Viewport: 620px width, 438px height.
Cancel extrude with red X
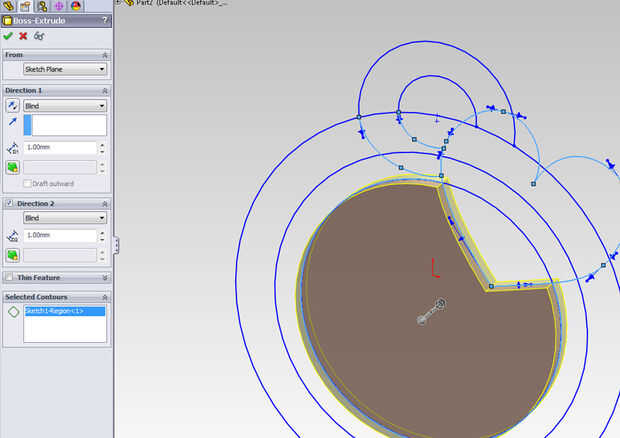tap(23, 36)
